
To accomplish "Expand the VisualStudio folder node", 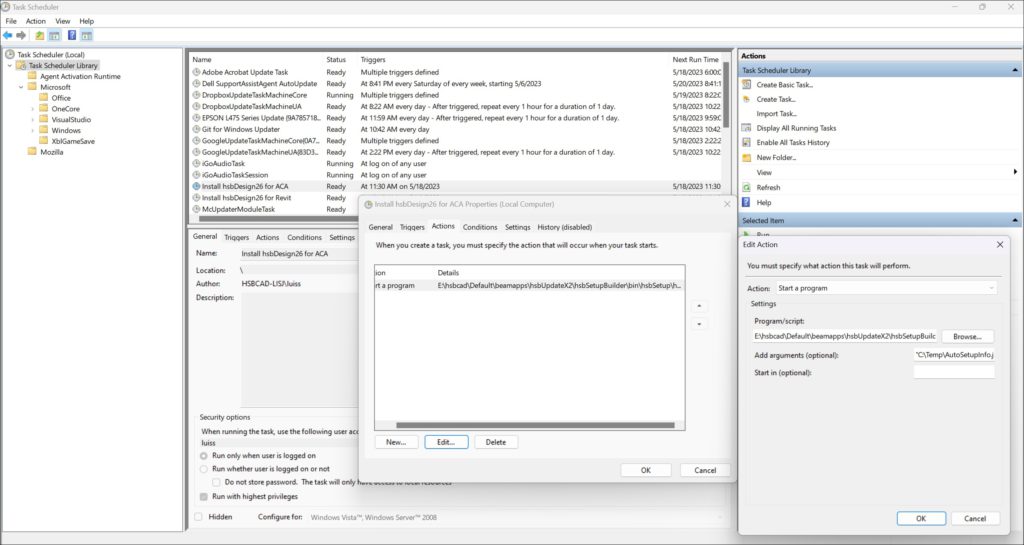I will click(x=33, y=119).
